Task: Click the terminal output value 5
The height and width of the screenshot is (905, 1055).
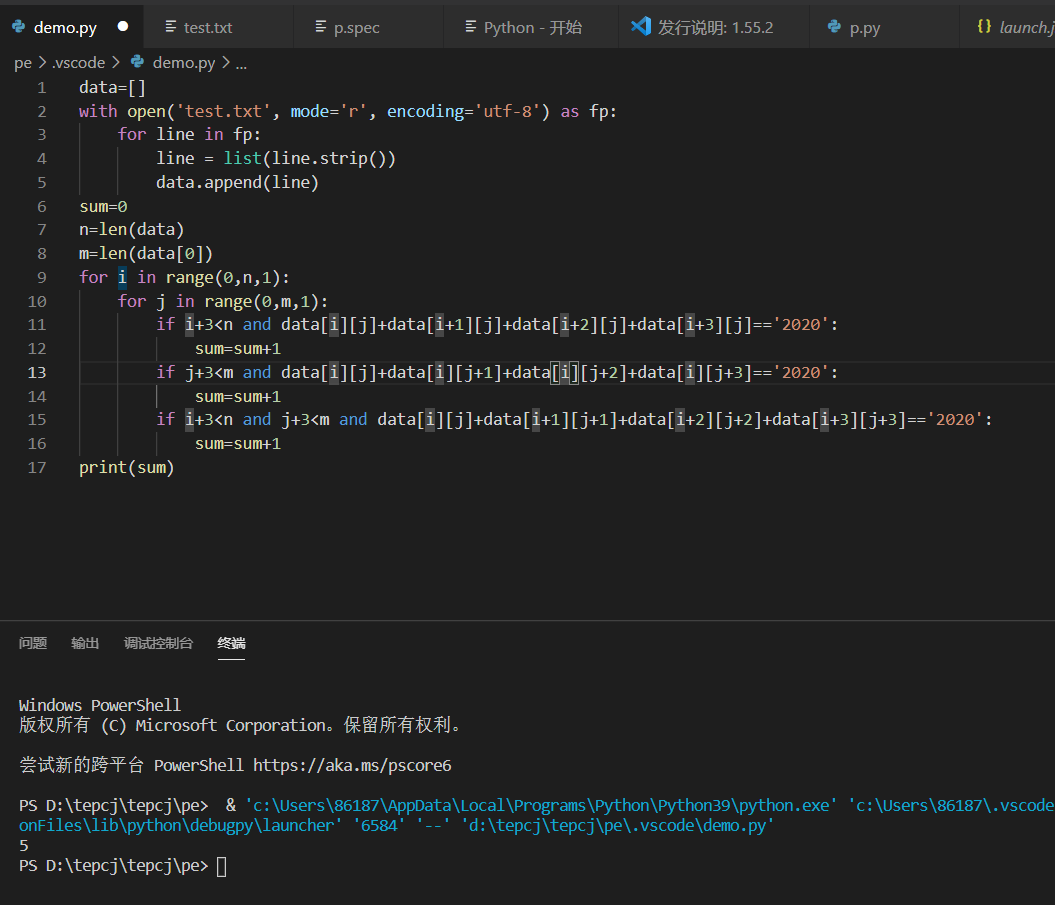Action: coord(24,845)
